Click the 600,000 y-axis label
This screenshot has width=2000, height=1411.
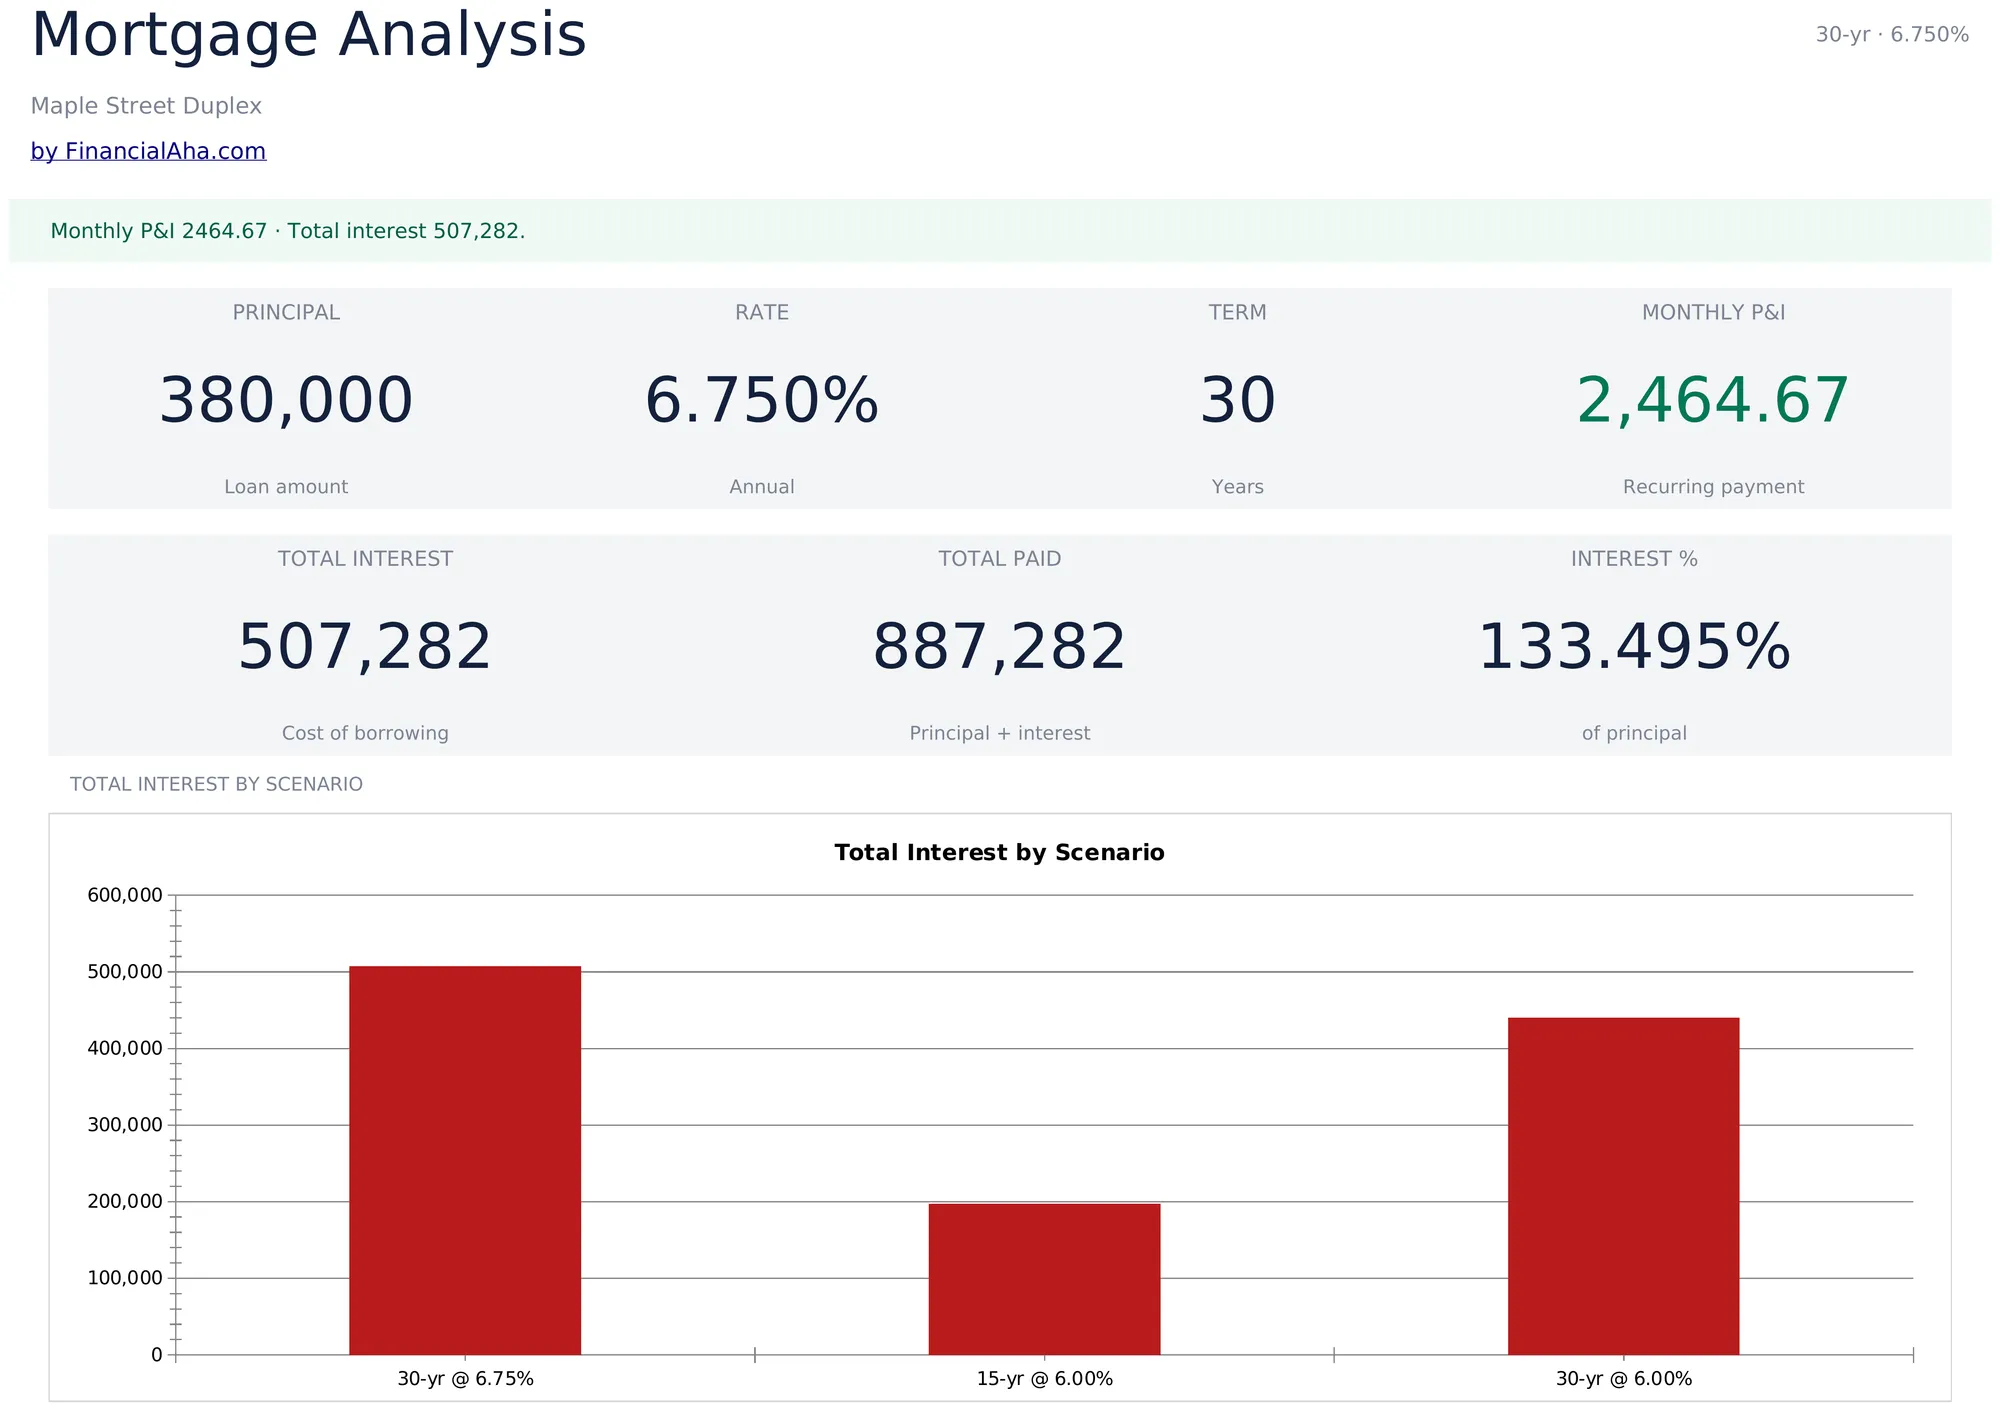click(125, 895)
